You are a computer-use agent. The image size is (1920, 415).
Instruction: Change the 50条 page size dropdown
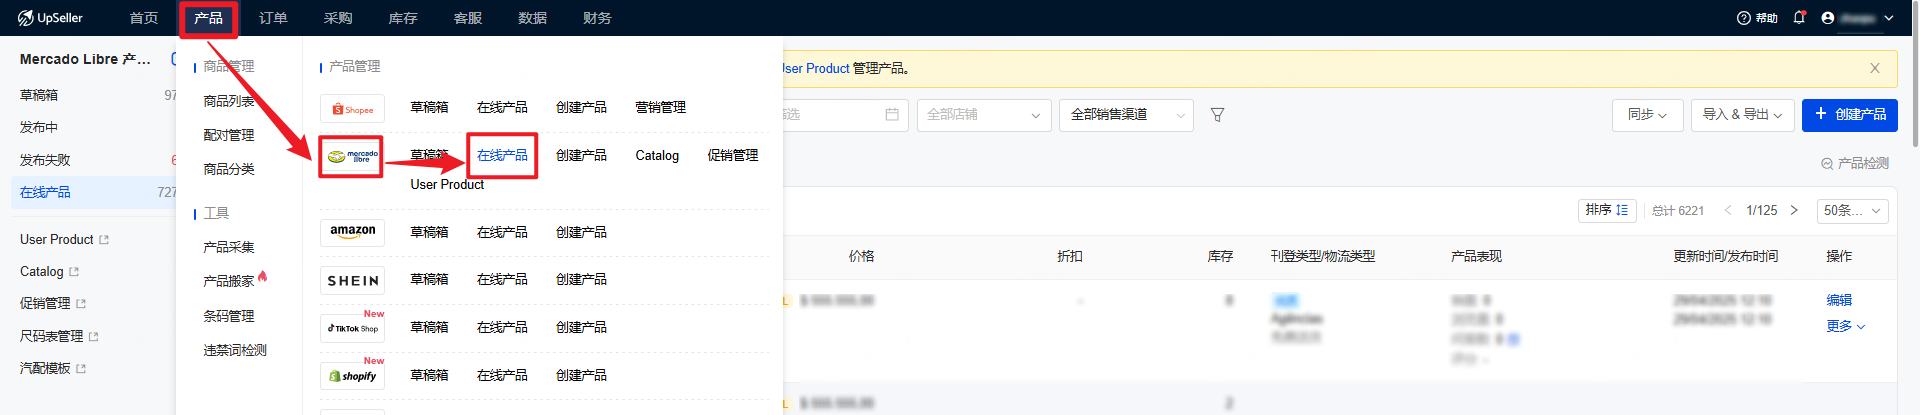click(1853, 210)
